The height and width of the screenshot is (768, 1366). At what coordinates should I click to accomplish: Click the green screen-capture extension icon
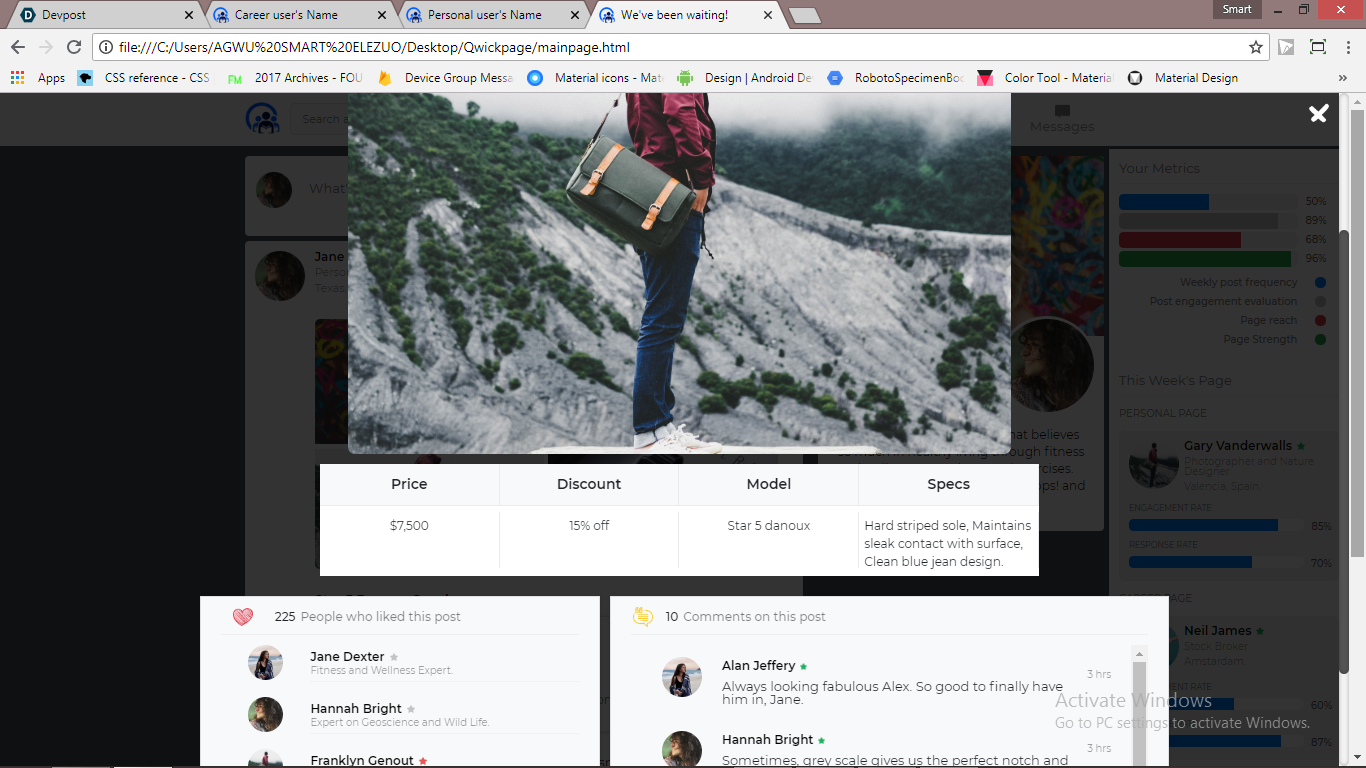(1318, 47)
